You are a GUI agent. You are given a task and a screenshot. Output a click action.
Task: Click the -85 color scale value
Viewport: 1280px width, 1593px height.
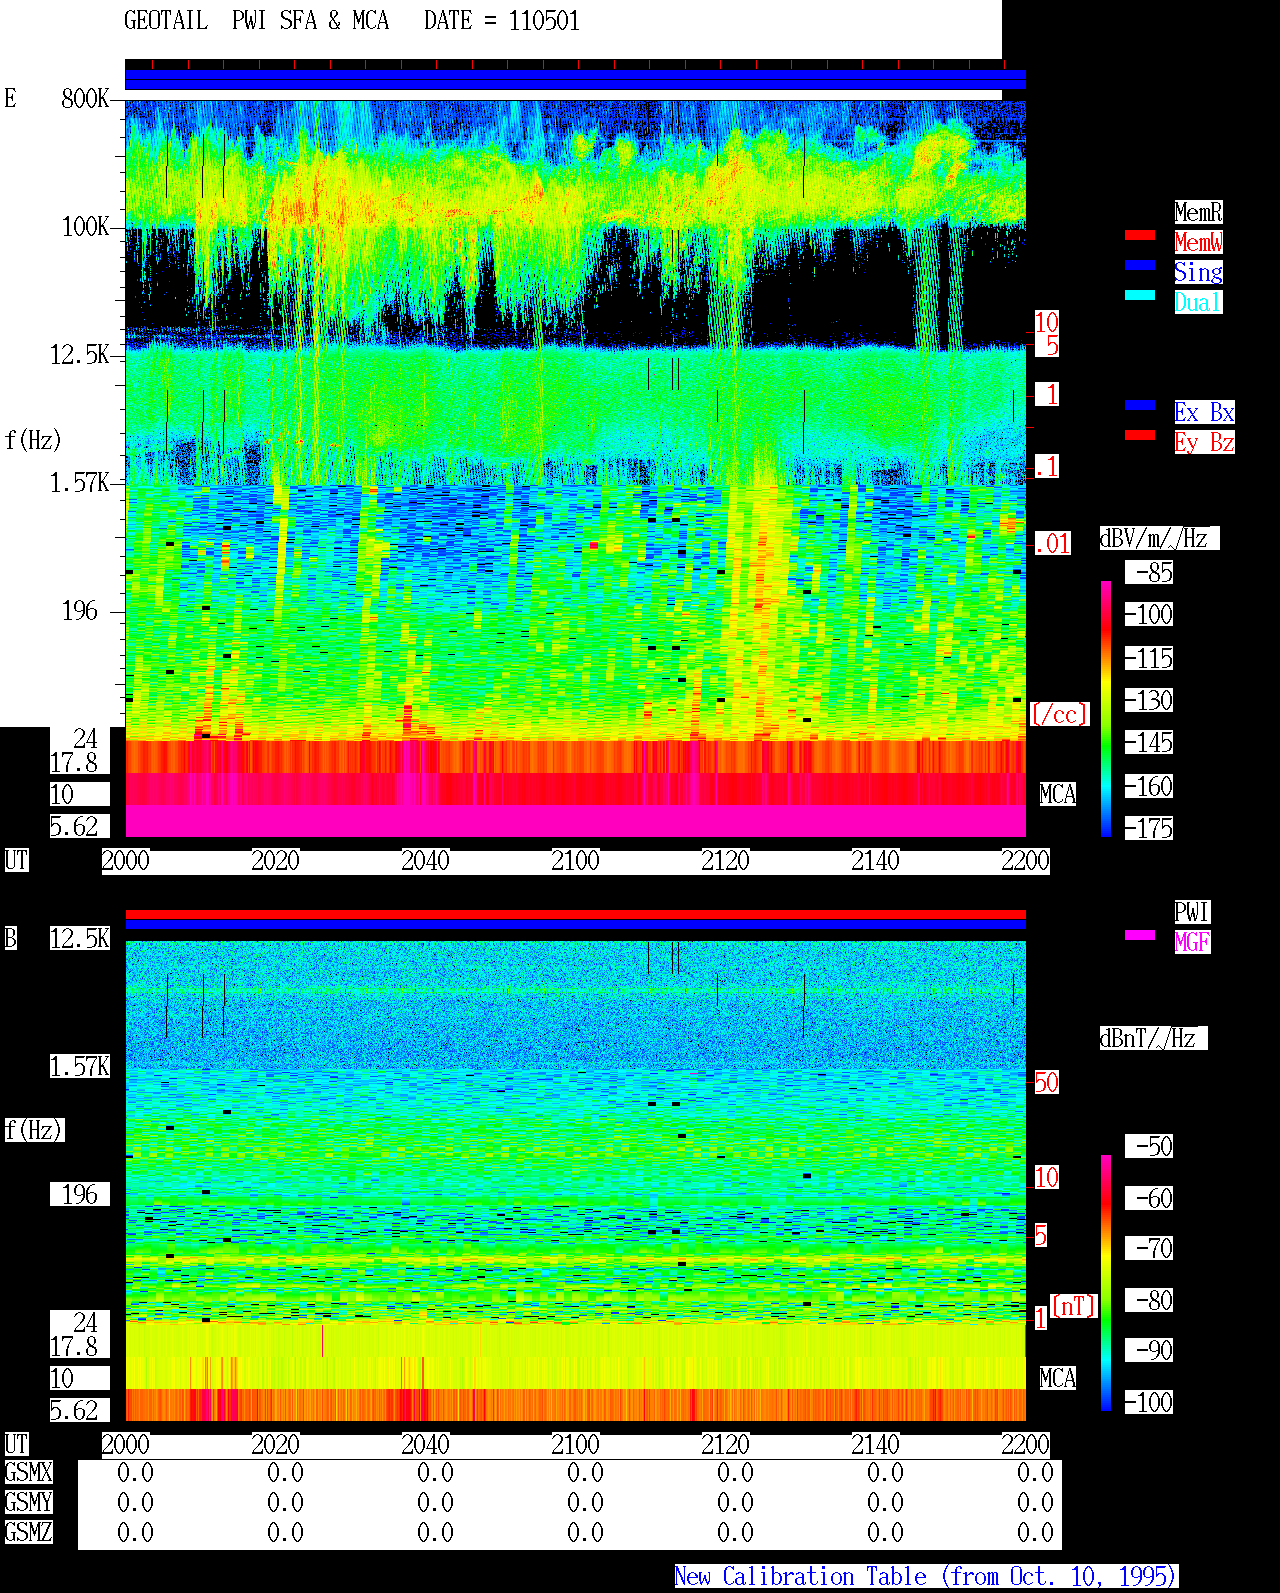(x=1150, y=572)
